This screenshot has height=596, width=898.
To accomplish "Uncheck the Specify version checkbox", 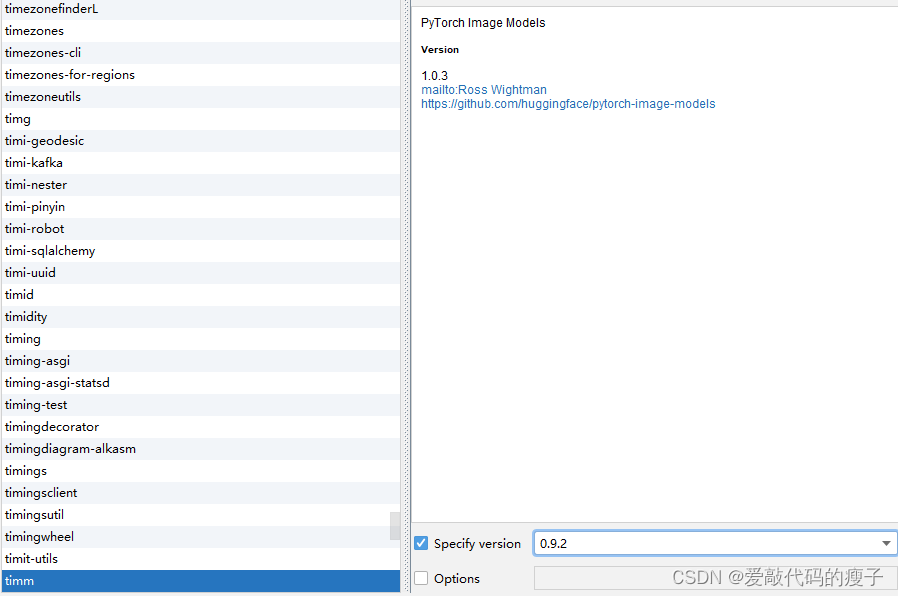I will point(421,543).
